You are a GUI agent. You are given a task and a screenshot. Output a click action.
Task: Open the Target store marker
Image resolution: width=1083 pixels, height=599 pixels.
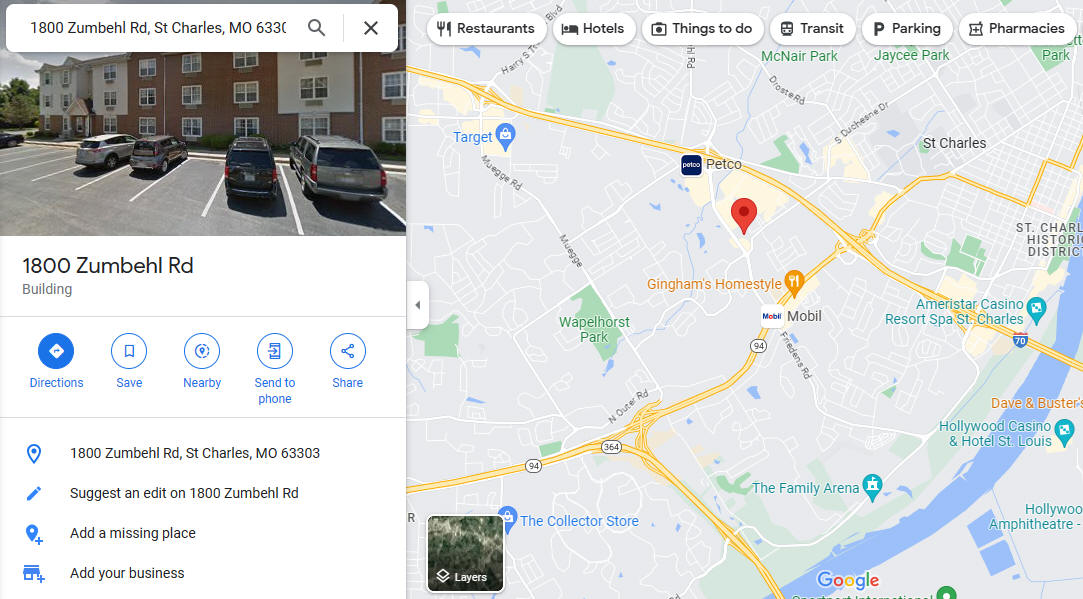click(x=506, y=137)
